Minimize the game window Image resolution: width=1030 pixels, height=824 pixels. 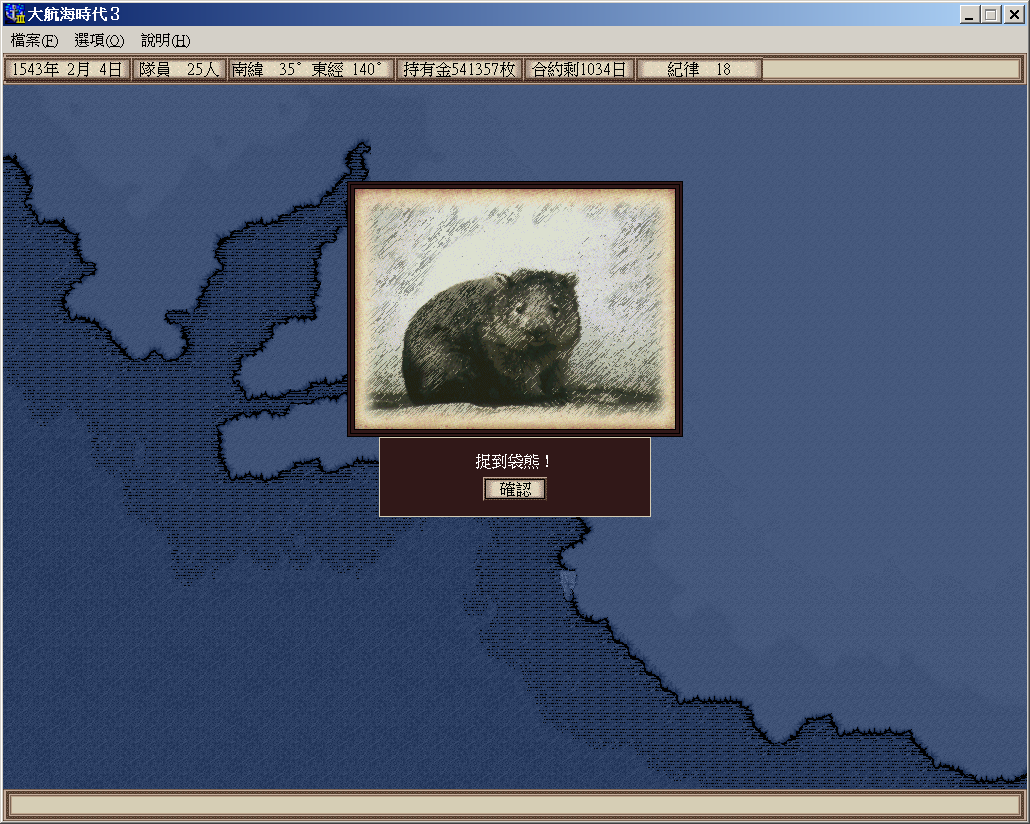pos(969,15)
